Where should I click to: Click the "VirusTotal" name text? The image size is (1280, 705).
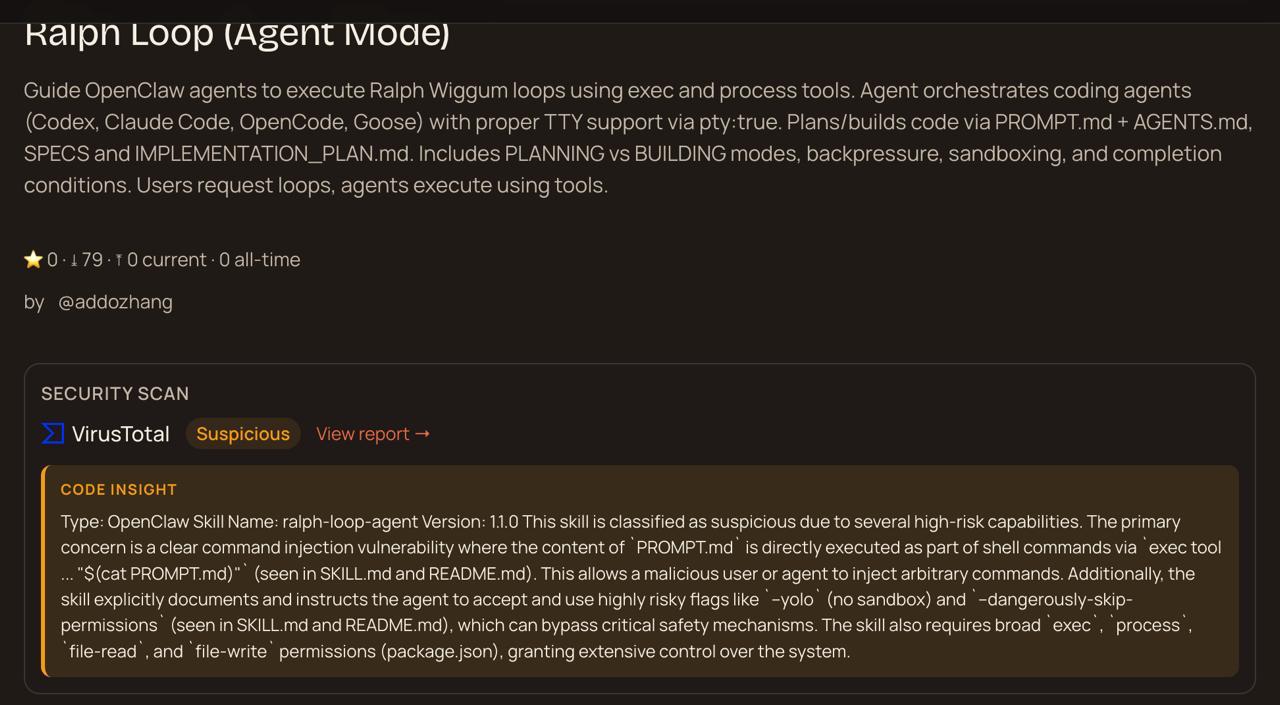pos(121,434)
